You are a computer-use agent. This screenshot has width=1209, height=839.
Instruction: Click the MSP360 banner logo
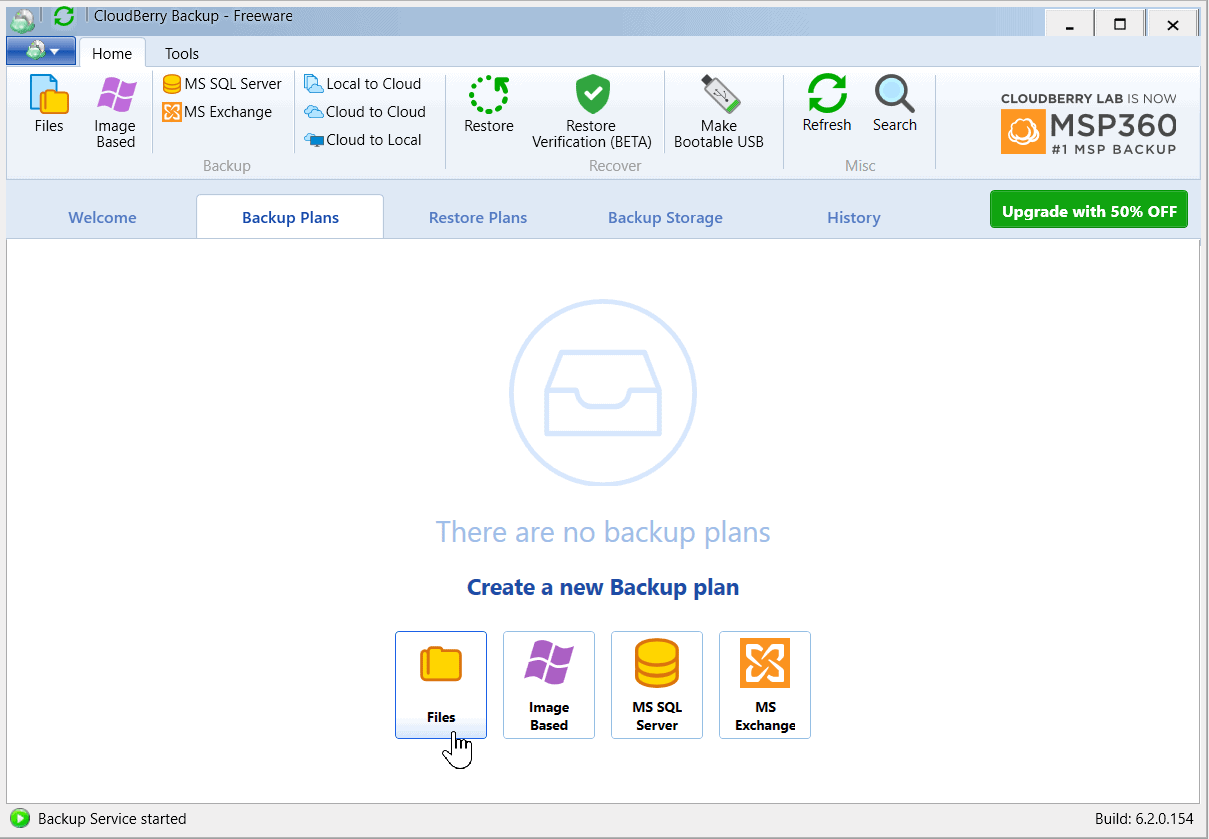coord(1089,124)
